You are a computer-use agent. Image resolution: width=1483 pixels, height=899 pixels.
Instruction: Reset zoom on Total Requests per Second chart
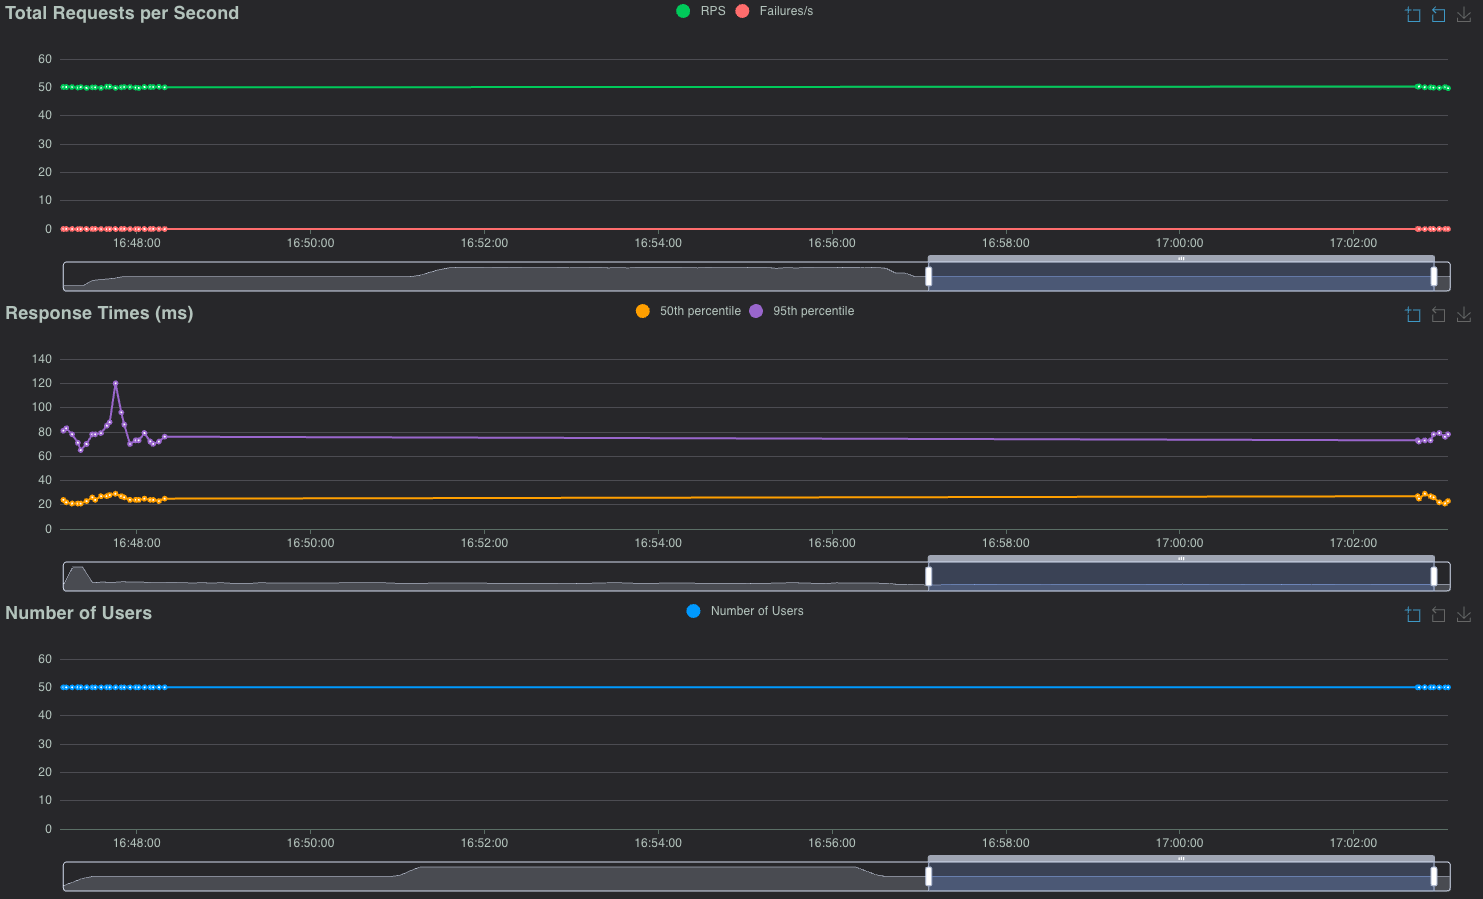[1438, 15]
